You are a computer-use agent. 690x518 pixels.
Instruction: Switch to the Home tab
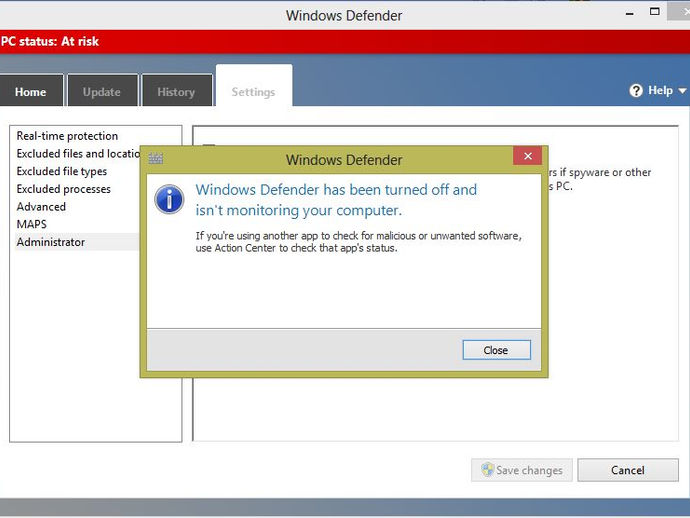coord(30,92)
